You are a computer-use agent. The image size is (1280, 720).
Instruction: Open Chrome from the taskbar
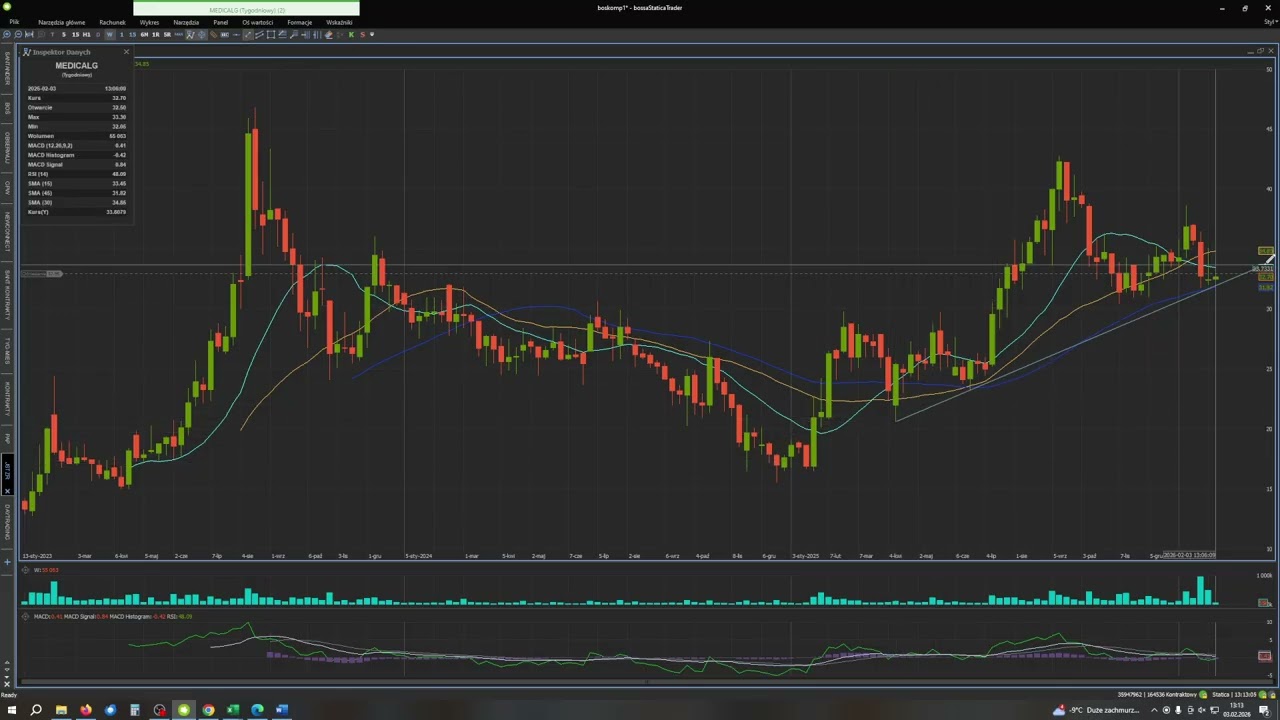click(x=208, y=710)
